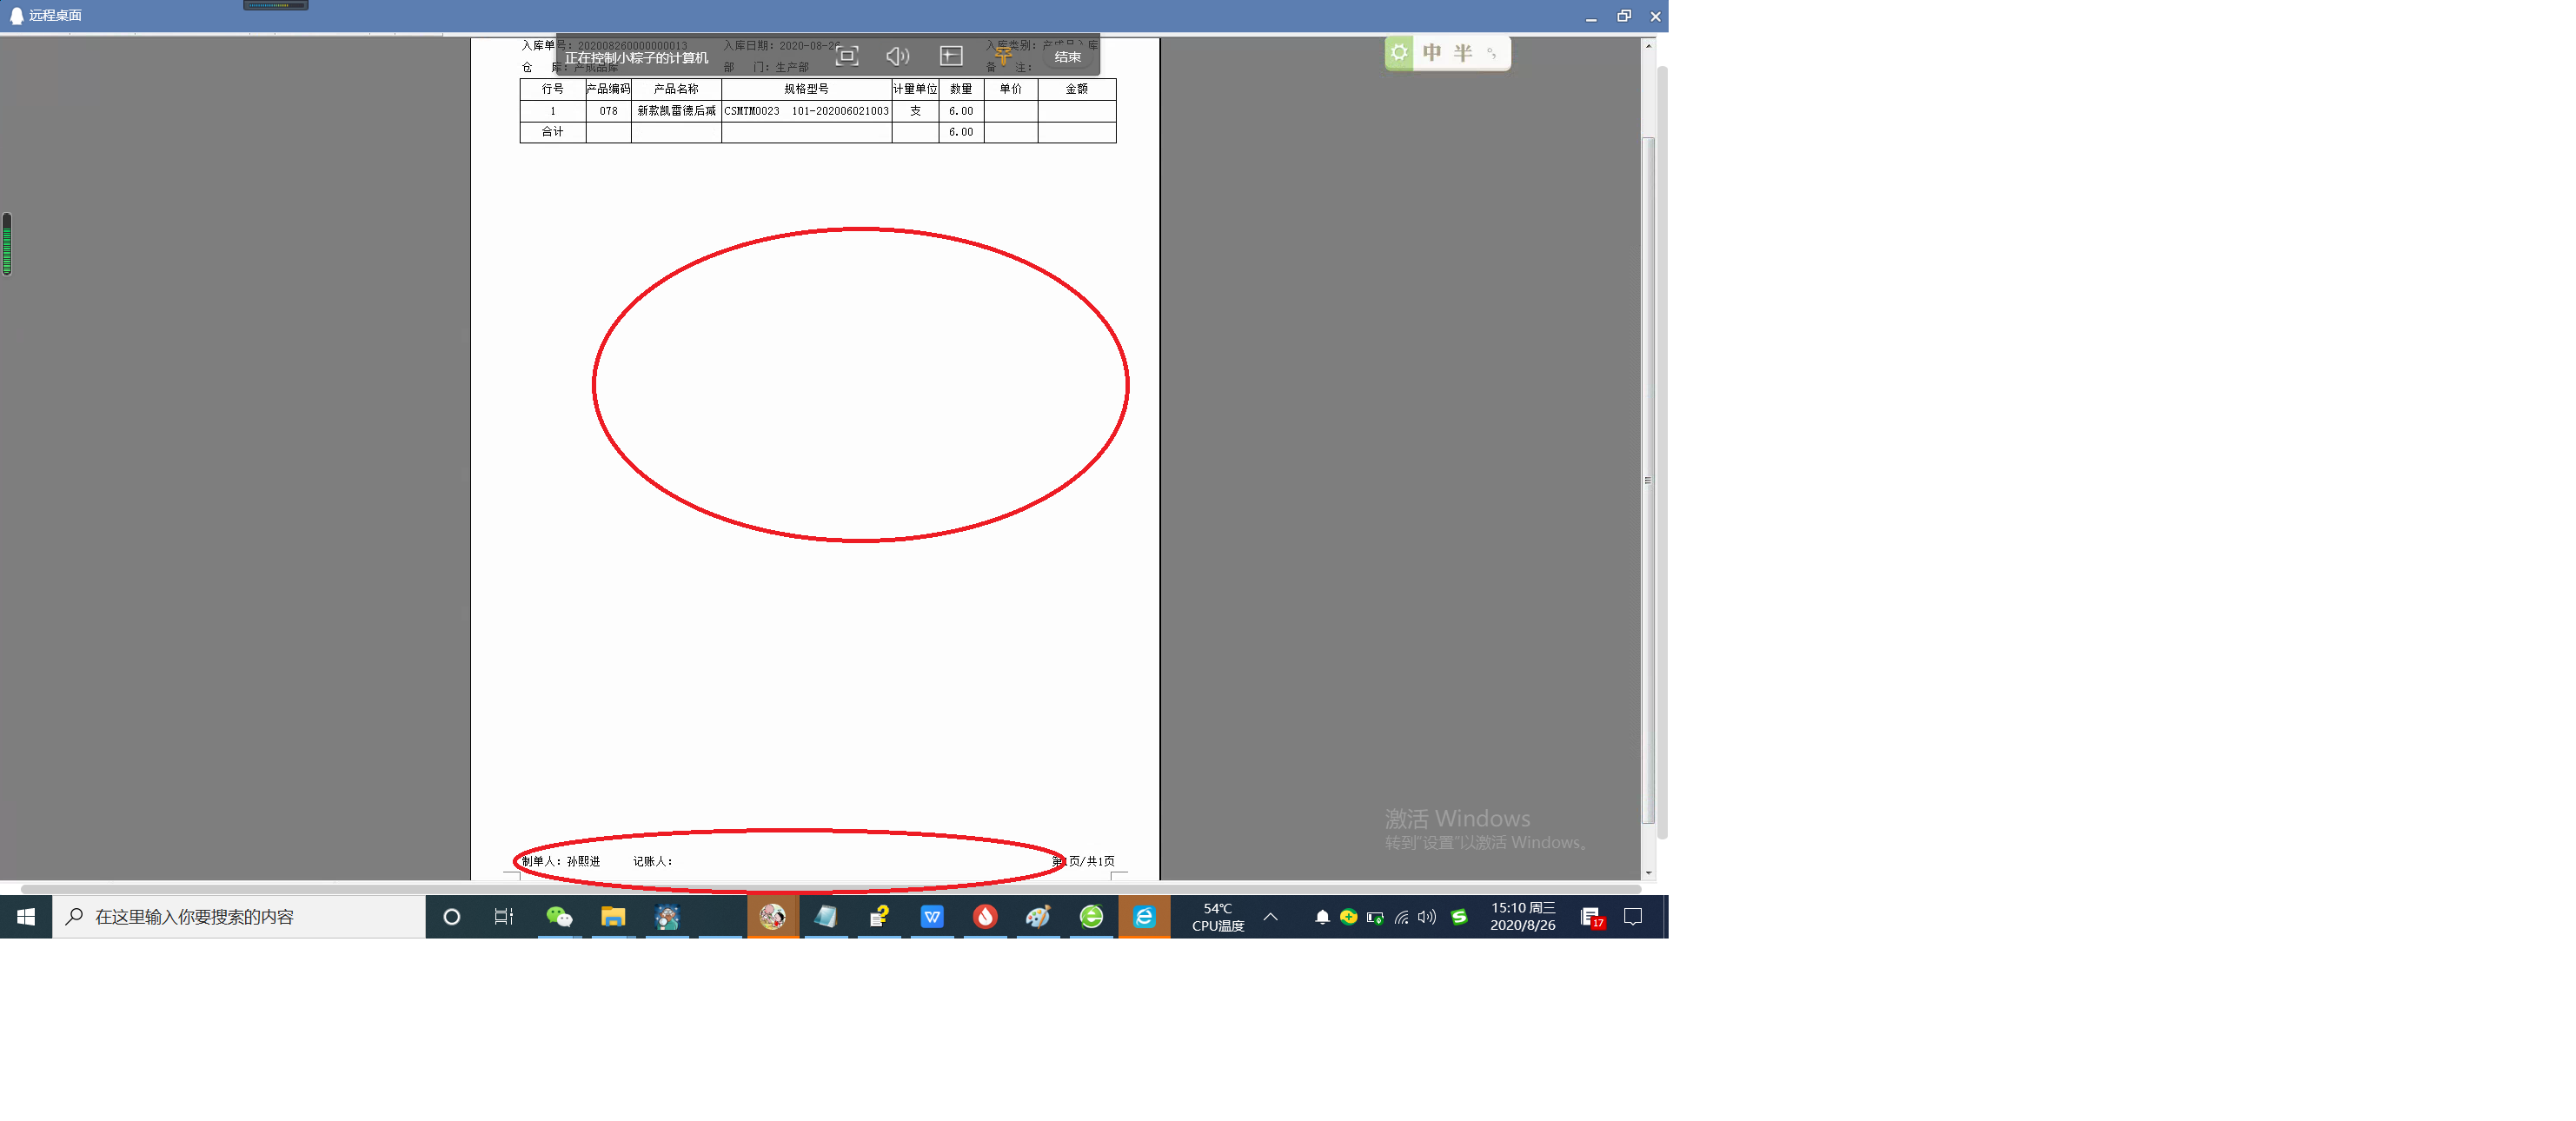Click the green level meter on left edge
This screenshot has height=1121, width=2576.
tap(7, 244)
